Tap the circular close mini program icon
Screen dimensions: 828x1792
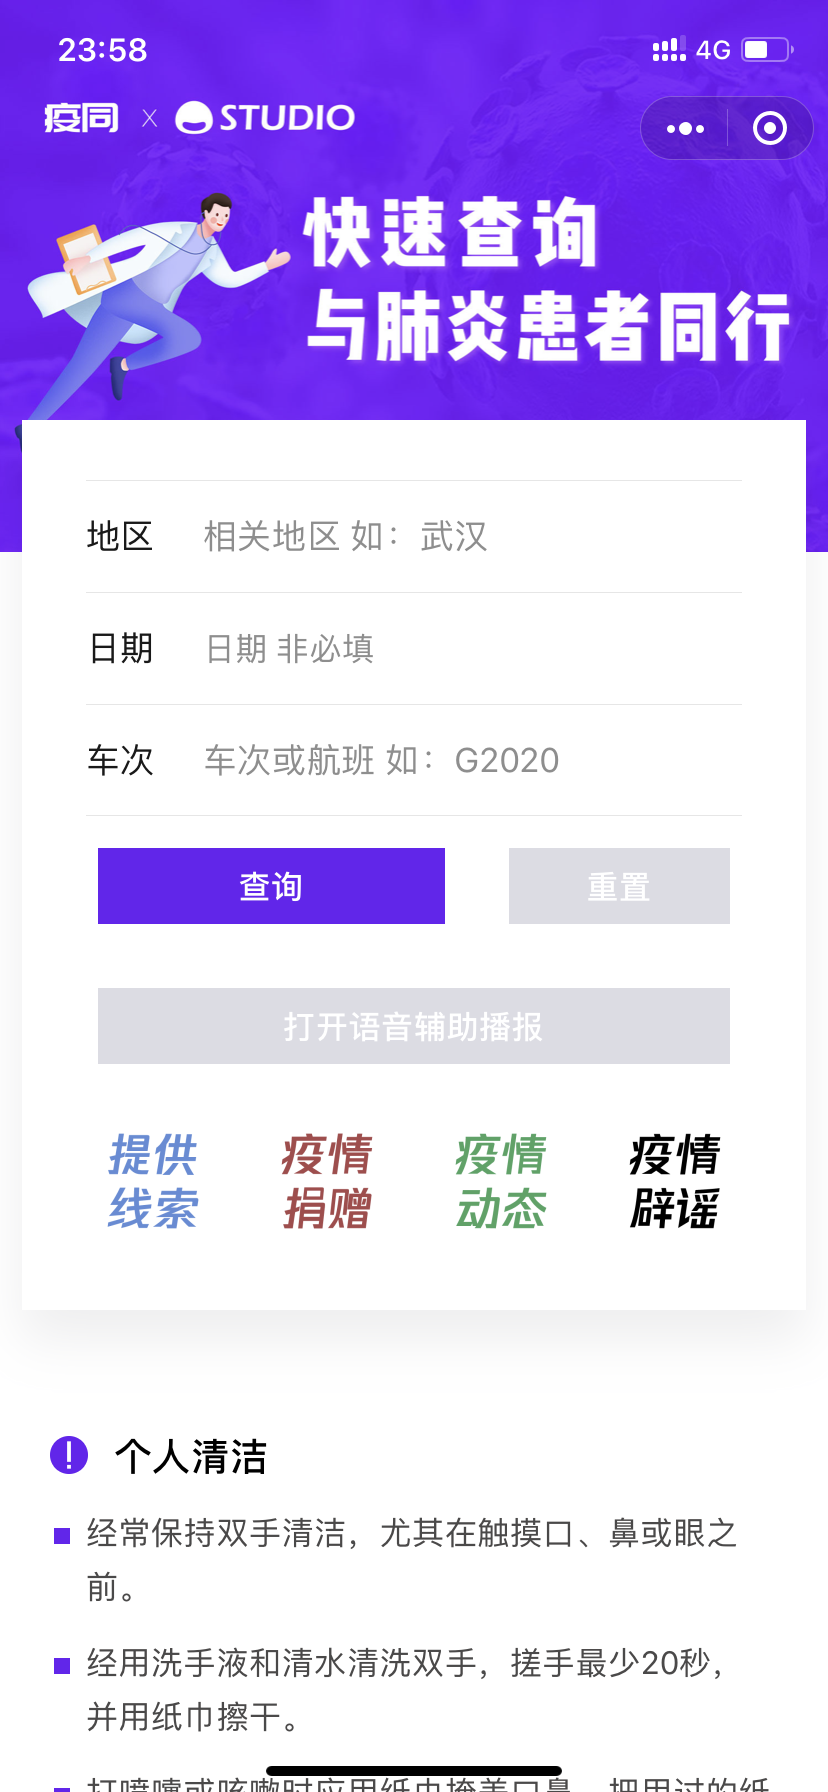pyautogui.click(x=769, y=129)
